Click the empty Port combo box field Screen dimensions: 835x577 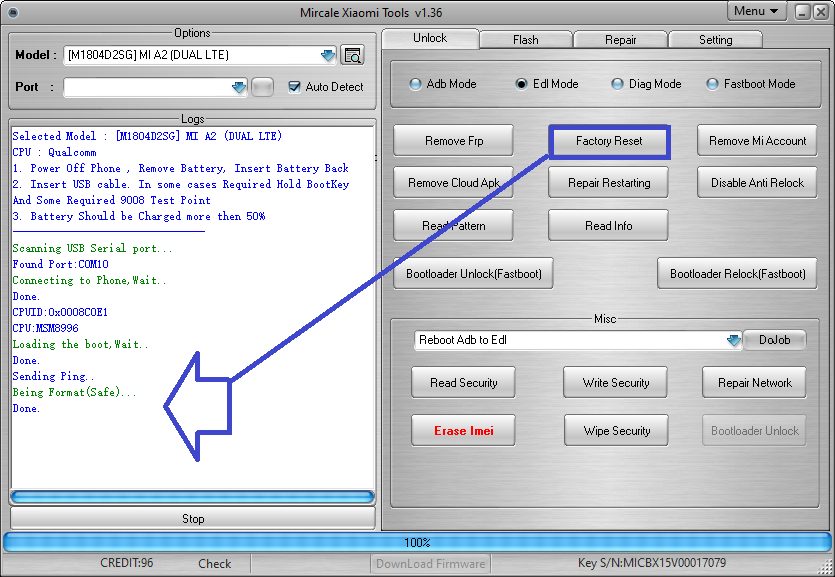click(x=155, y=87)
